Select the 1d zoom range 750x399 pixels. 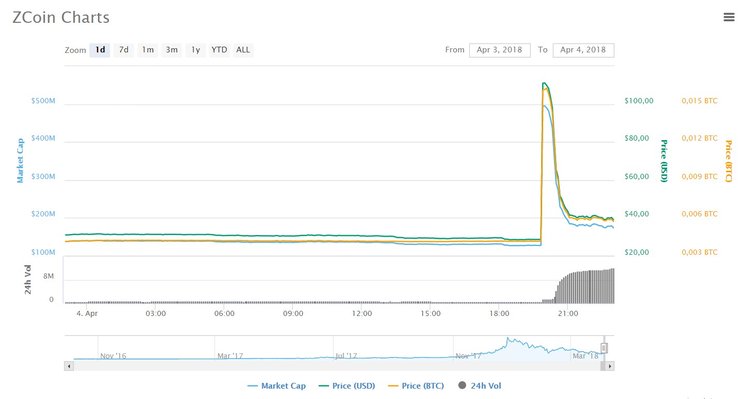[100, 50]
